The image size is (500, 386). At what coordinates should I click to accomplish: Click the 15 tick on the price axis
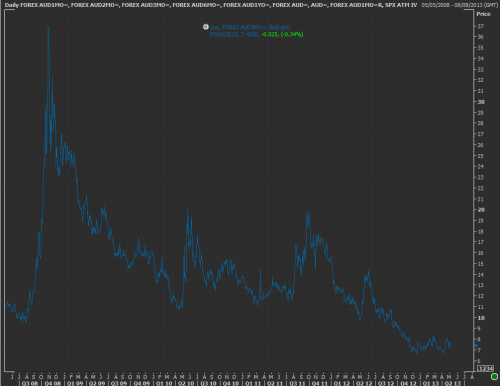(x=481, y=264)
